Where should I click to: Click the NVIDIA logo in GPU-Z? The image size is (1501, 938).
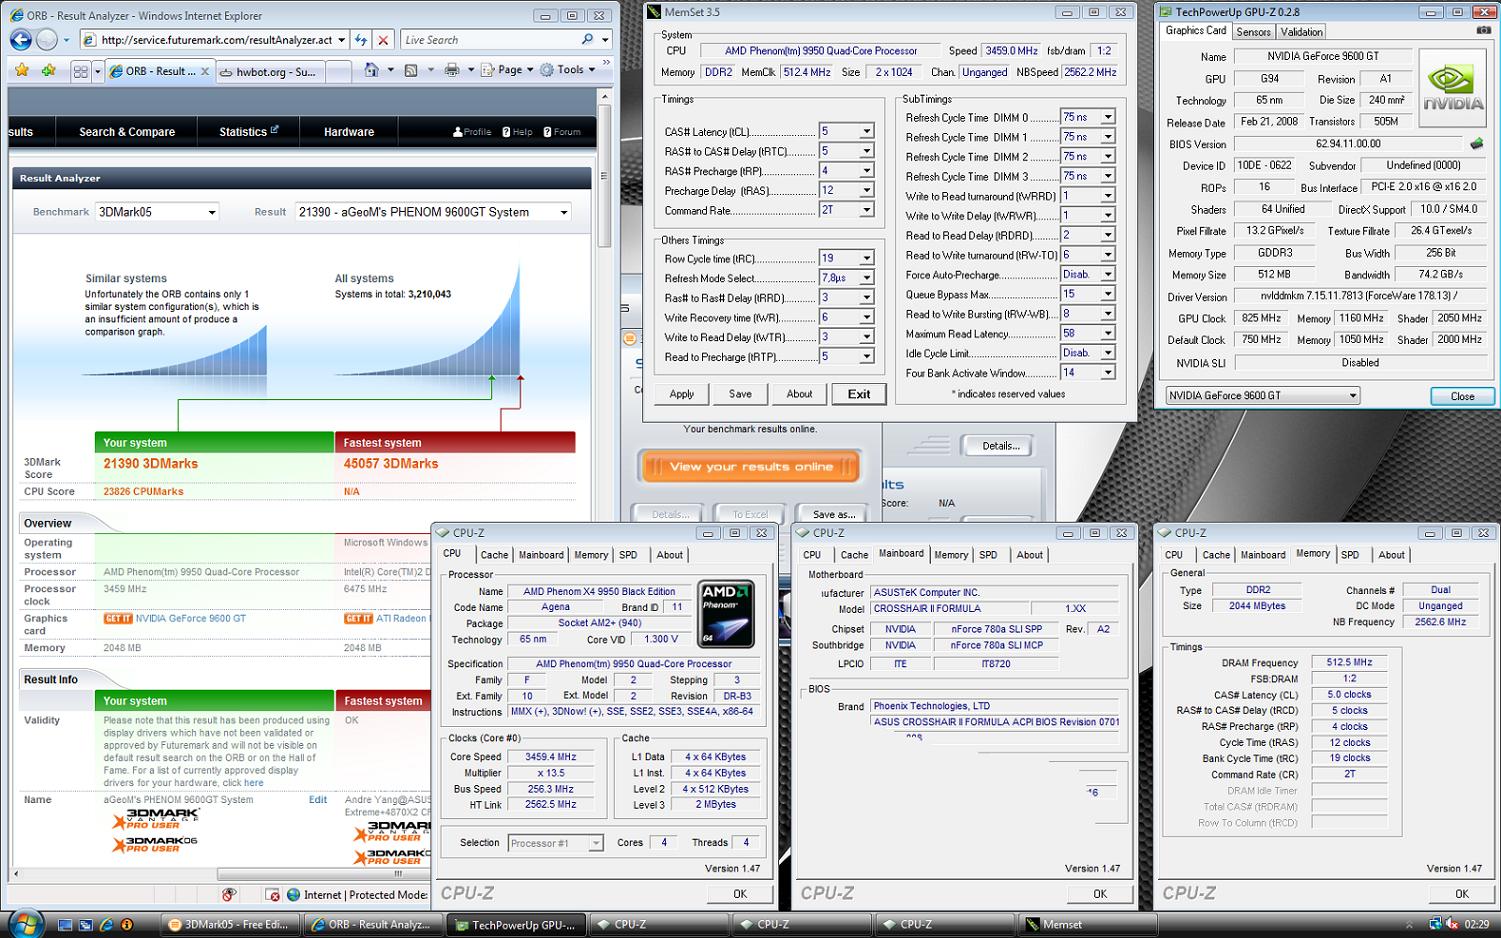click(1453, 89)
